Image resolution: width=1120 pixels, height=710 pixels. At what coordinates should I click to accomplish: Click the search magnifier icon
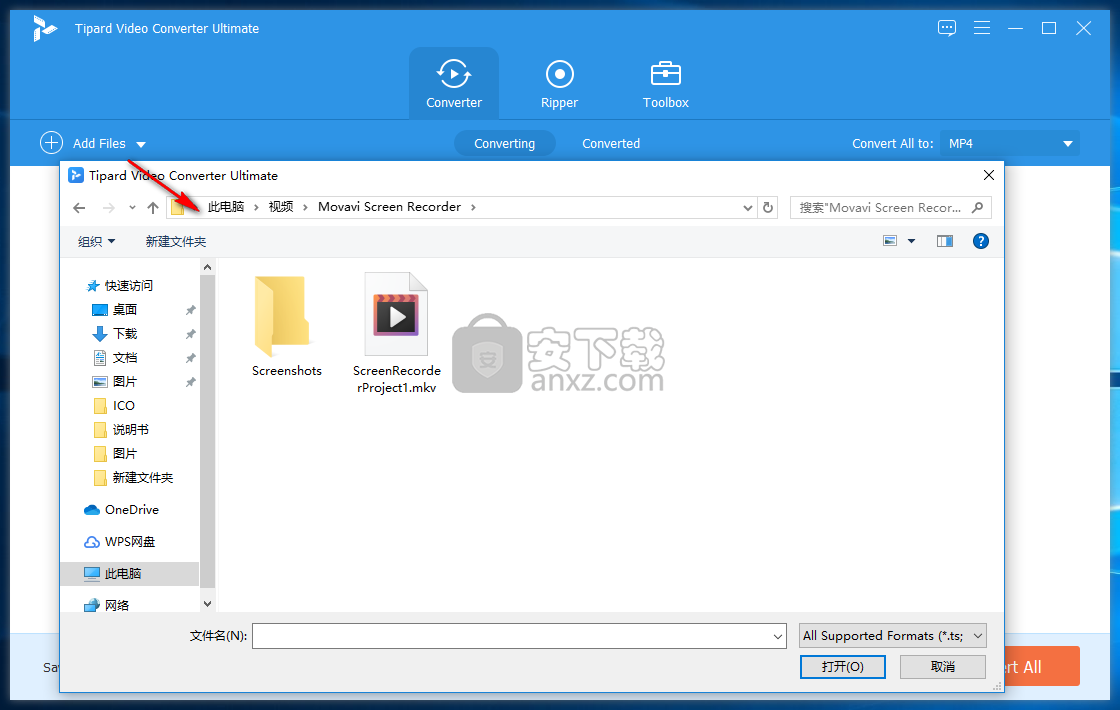pos(978,207)
